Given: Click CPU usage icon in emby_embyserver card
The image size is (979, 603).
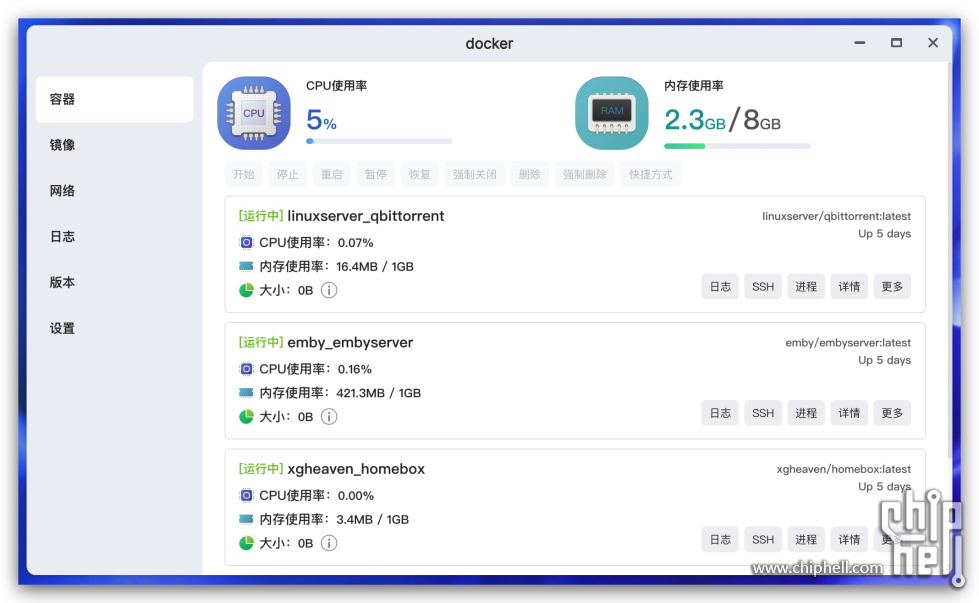Looking at the screenshot, I should (x=247, y=370).
